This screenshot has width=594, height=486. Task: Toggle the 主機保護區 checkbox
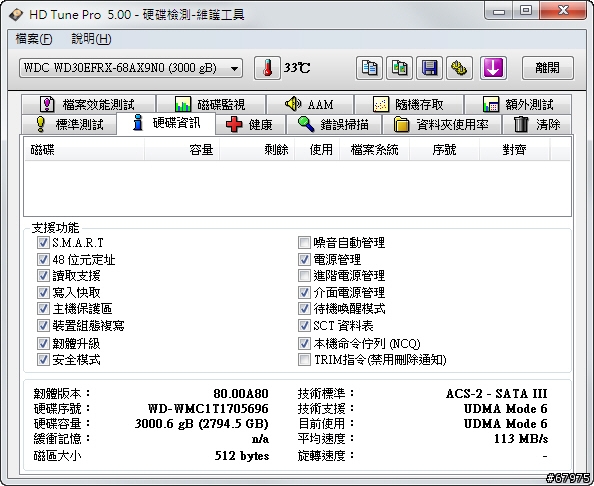(x=43, y=308)
